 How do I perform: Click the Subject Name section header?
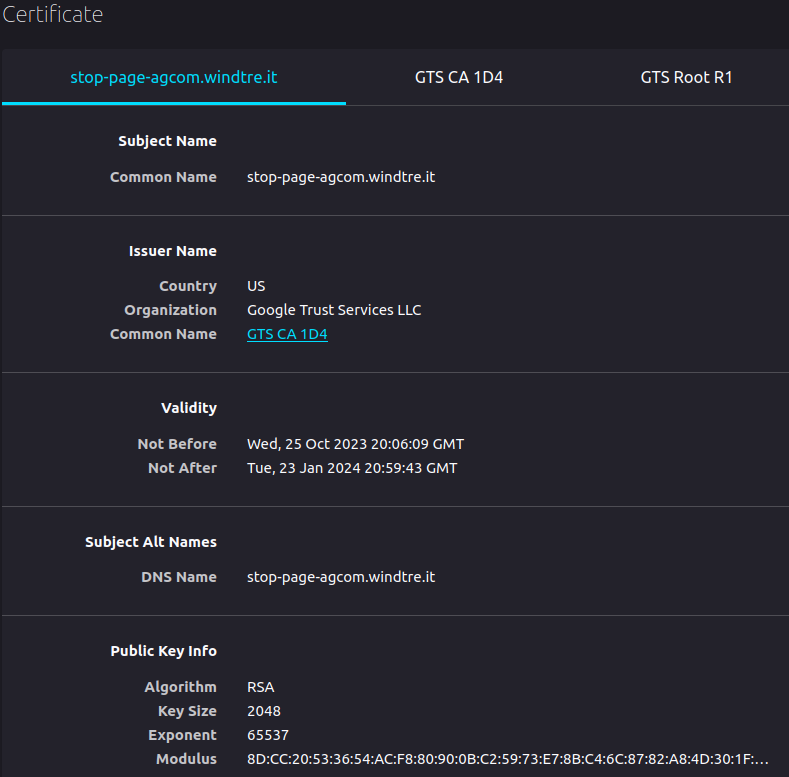pos(168,141)
